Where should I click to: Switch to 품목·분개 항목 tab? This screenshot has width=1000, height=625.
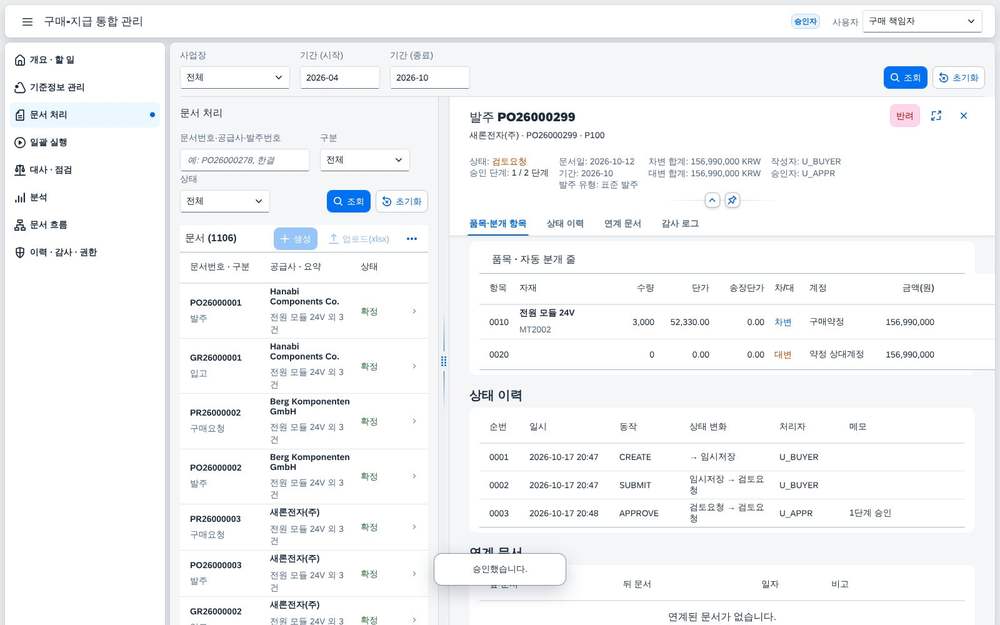pyautogui.click(x=497, y=224)
